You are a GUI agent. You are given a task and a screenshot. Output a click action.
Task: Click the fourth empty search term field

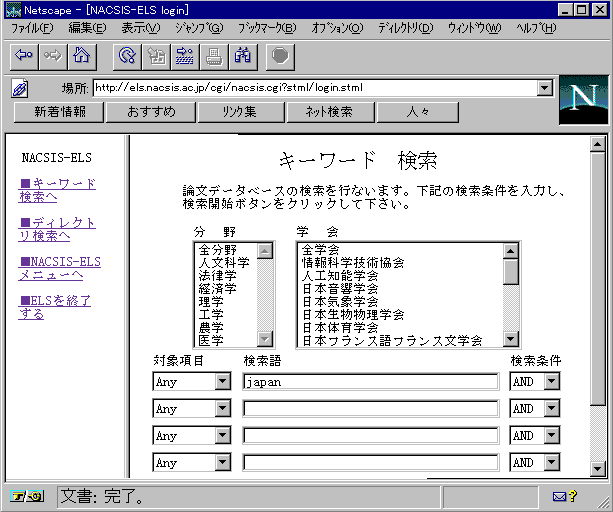click(371, 462)
